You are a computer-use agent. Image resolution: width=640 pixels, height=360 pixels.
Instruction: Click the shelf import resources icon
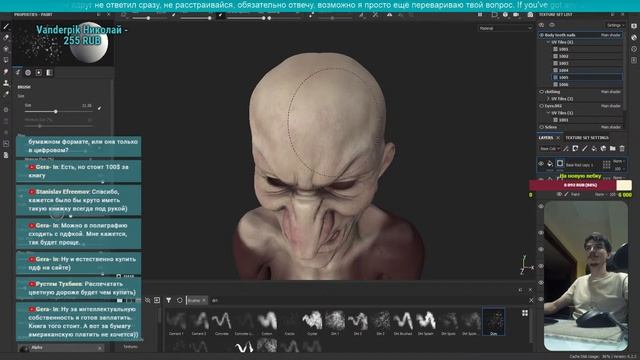coord(157,300)
